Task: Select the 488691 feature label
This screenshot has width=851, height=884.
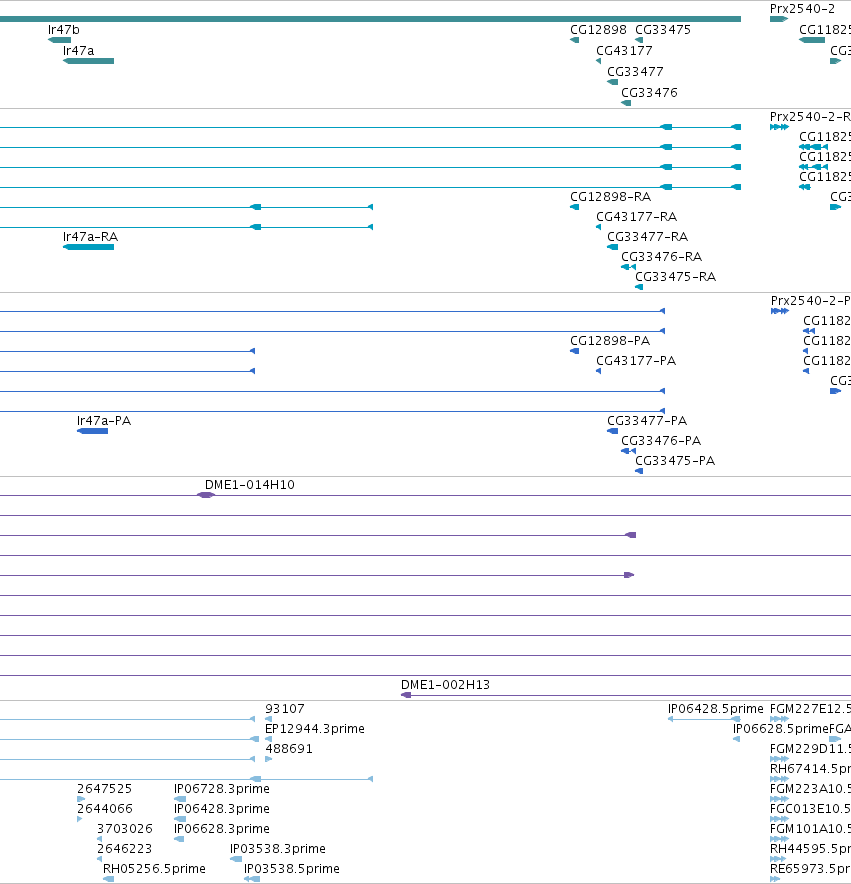Action: [289, 749]
